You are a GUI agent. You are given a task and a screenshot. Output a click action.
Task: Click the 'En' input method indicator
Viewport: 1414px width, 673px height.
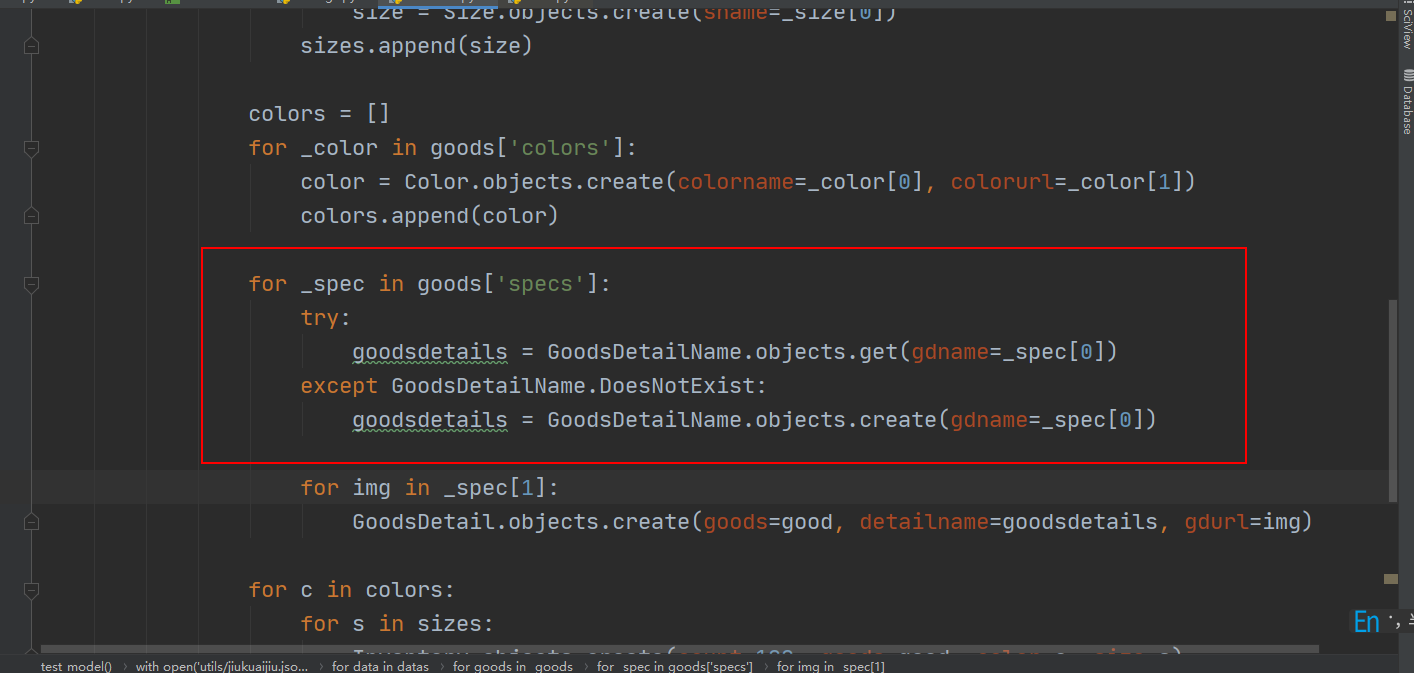pyautogui.click(x=1366, y=621)
